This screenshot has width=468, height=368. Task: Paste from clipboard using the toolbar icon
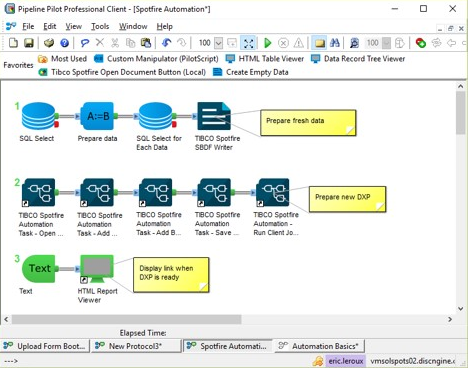146,43
